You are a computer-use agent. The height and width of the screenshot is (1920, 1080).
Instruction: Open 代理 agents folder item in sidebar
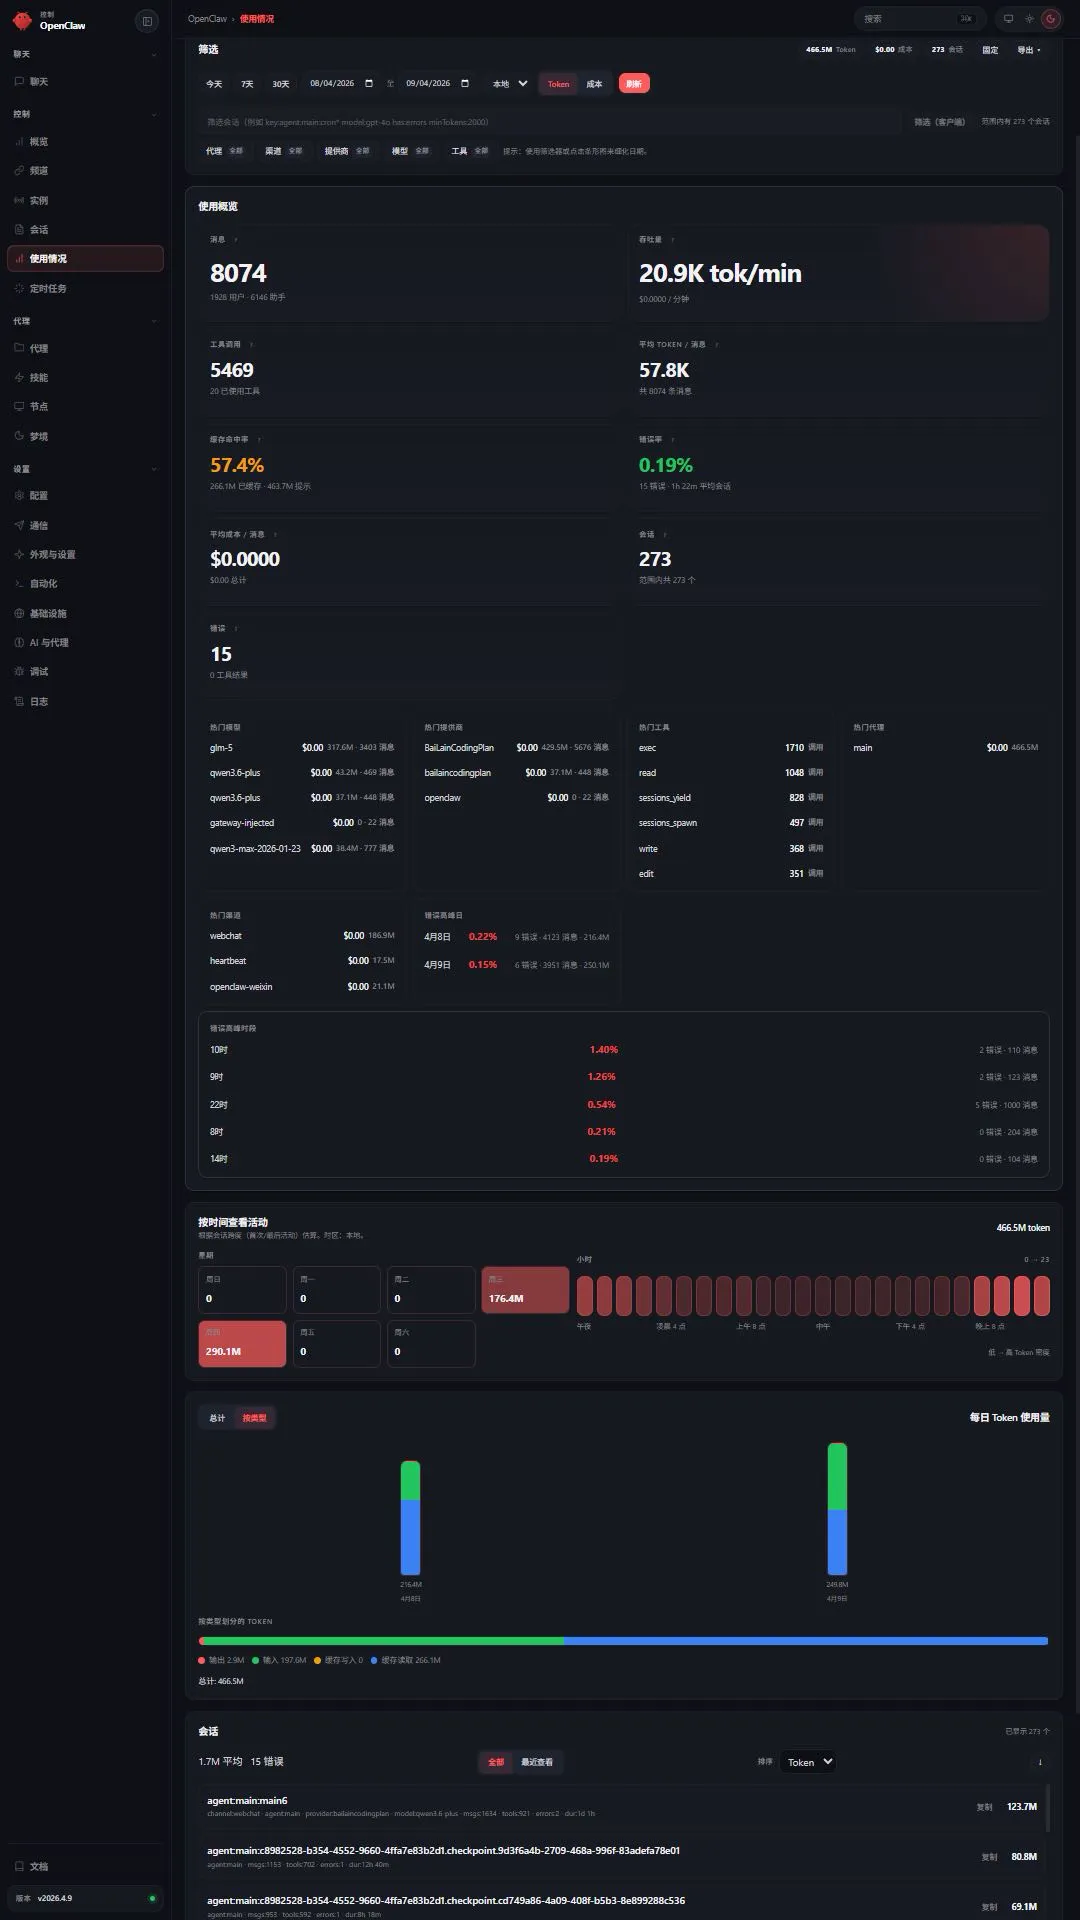tap(85, 348)
